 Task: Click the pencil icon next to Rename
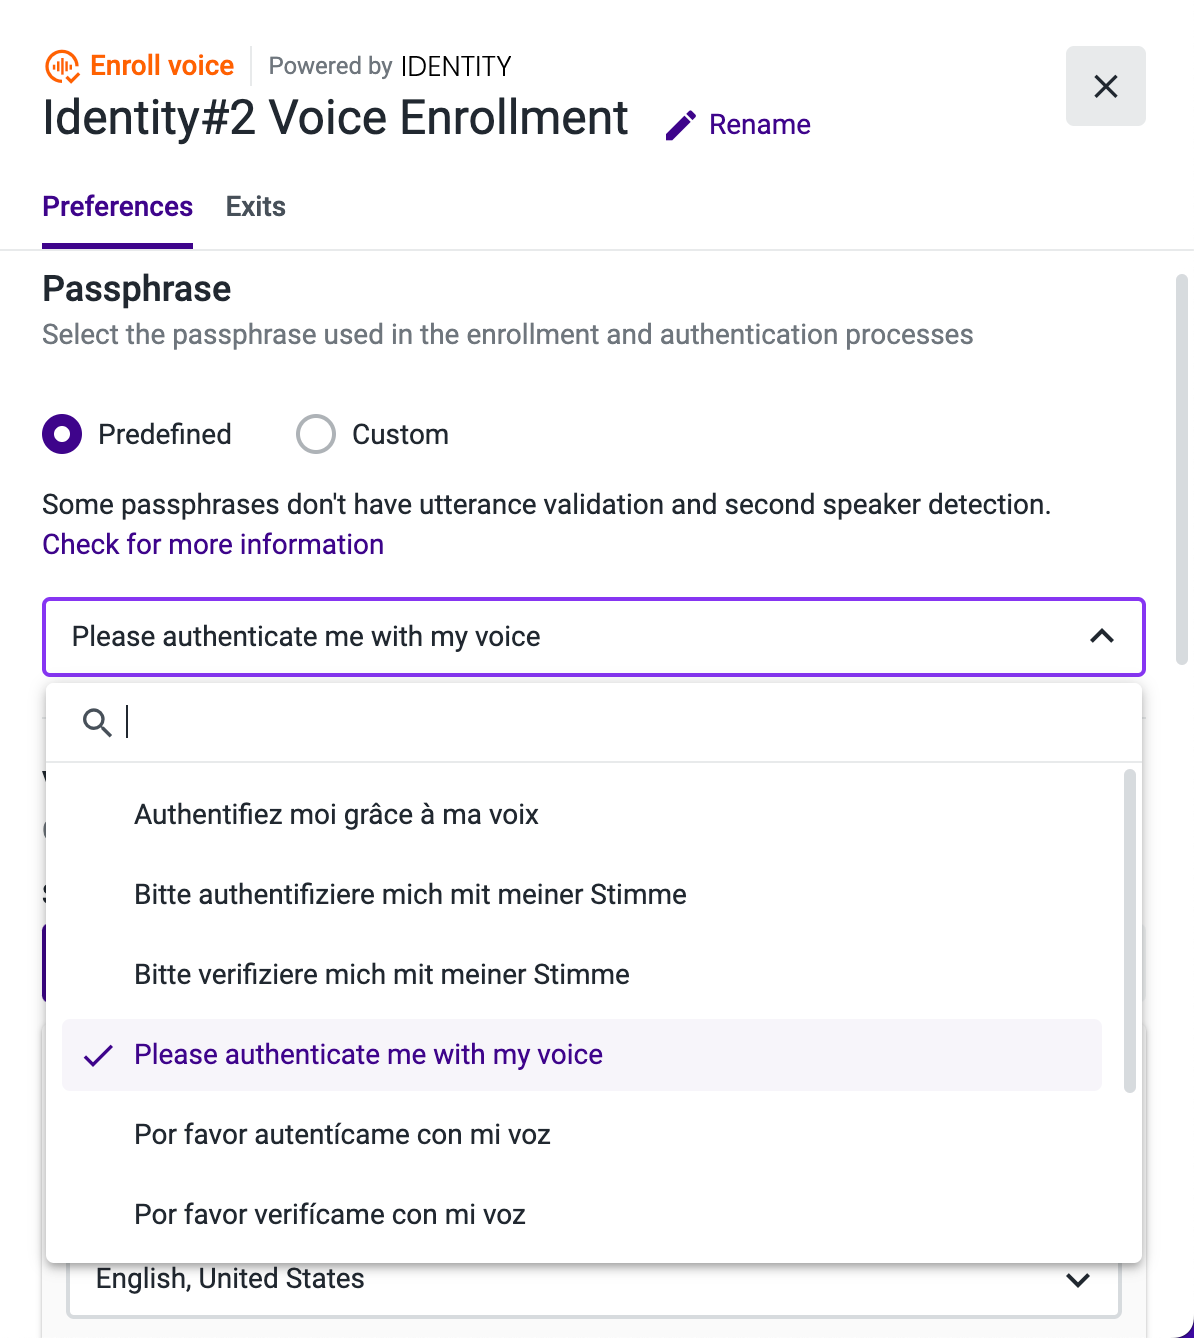tap(680, 124)
